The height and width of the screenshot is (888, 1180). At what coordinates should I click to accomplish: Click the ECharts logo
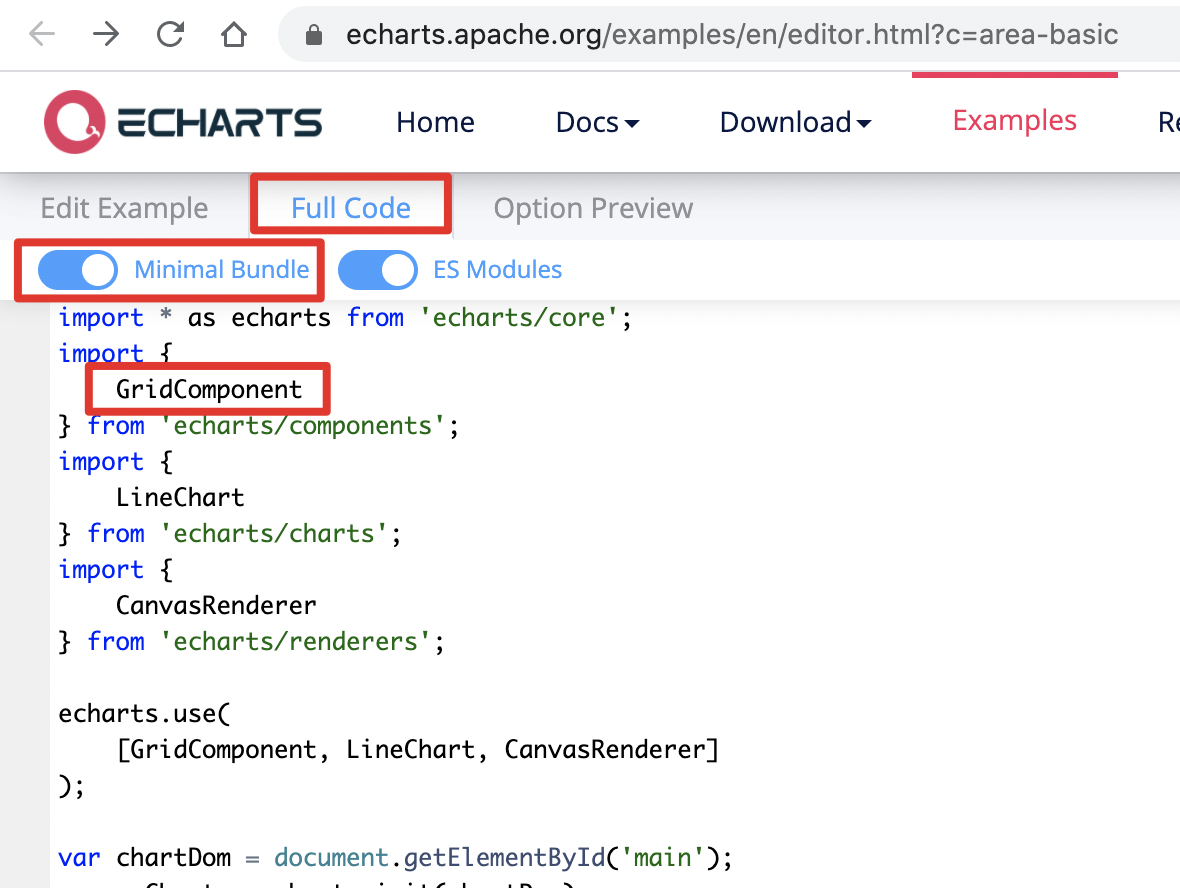pyautogui.click(x=183, y=120)
